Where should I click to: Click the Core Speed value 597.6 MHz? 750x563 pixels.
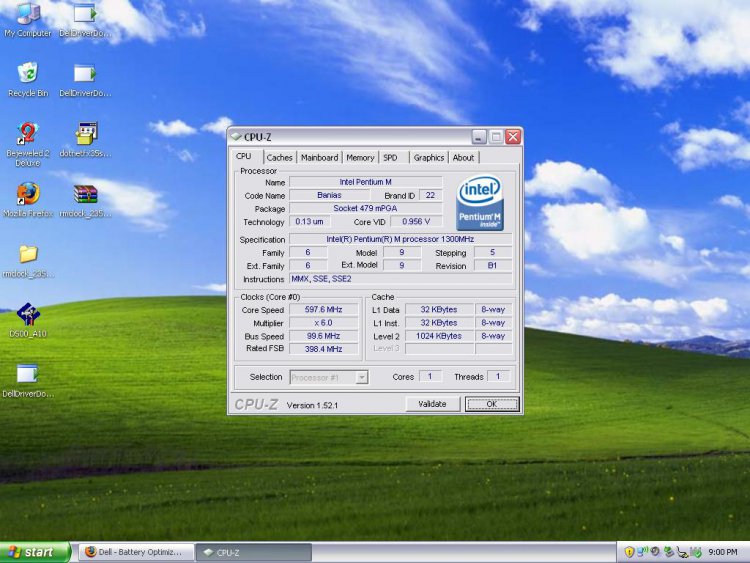tap(323, 309)
